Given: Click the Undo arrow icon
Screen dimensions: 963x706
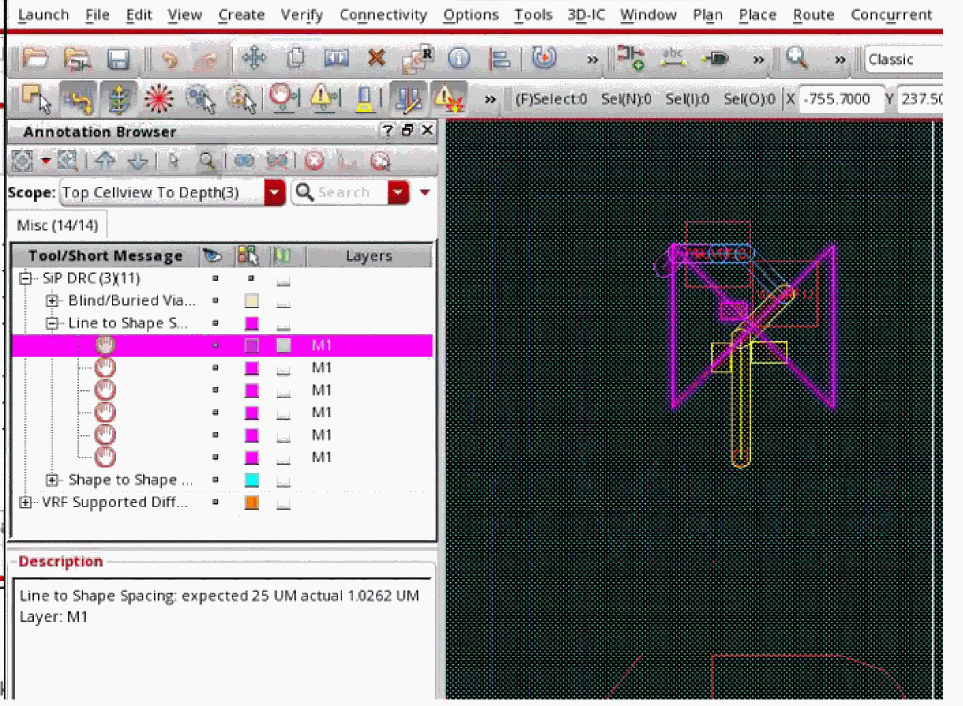Looking at the screenshot, I should tap(169, 60).
